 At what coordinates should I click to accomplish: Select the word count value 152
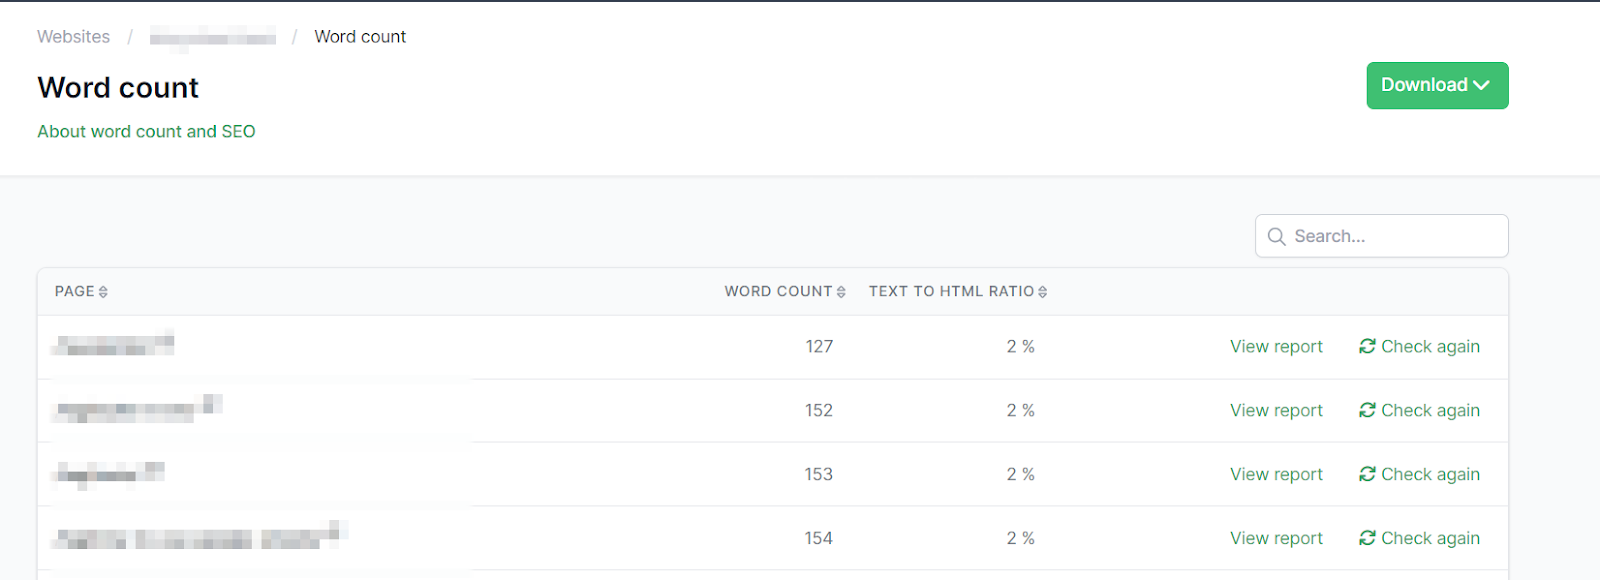click(x=819, y=410)
